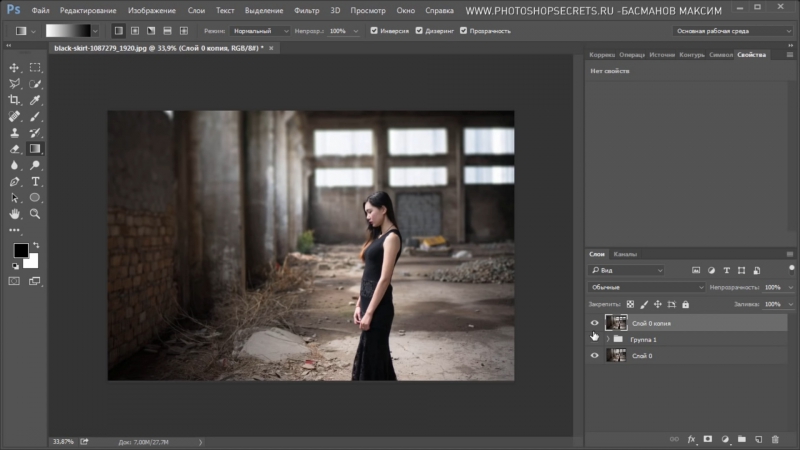This screenshot has height=450, width=800.
Task: Pick the Eyedropper tool
Action: pos(35,100)
